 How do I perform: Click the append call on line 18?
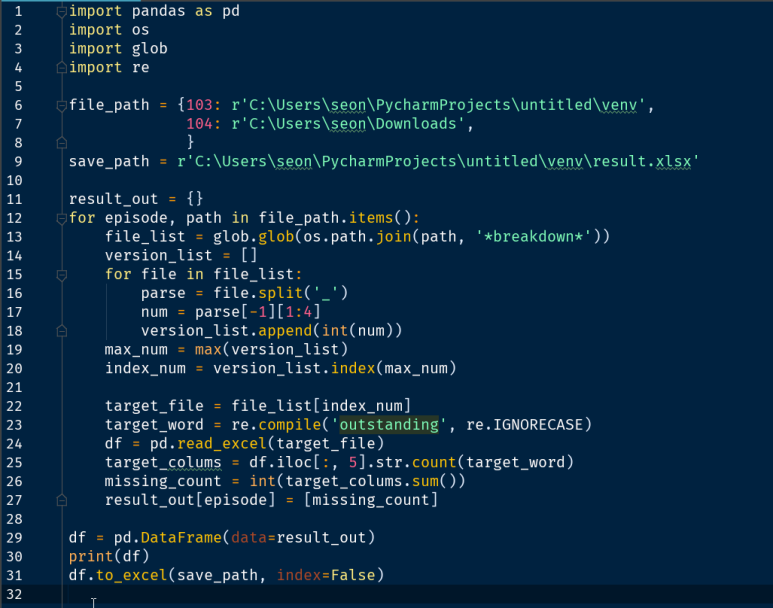285,330
